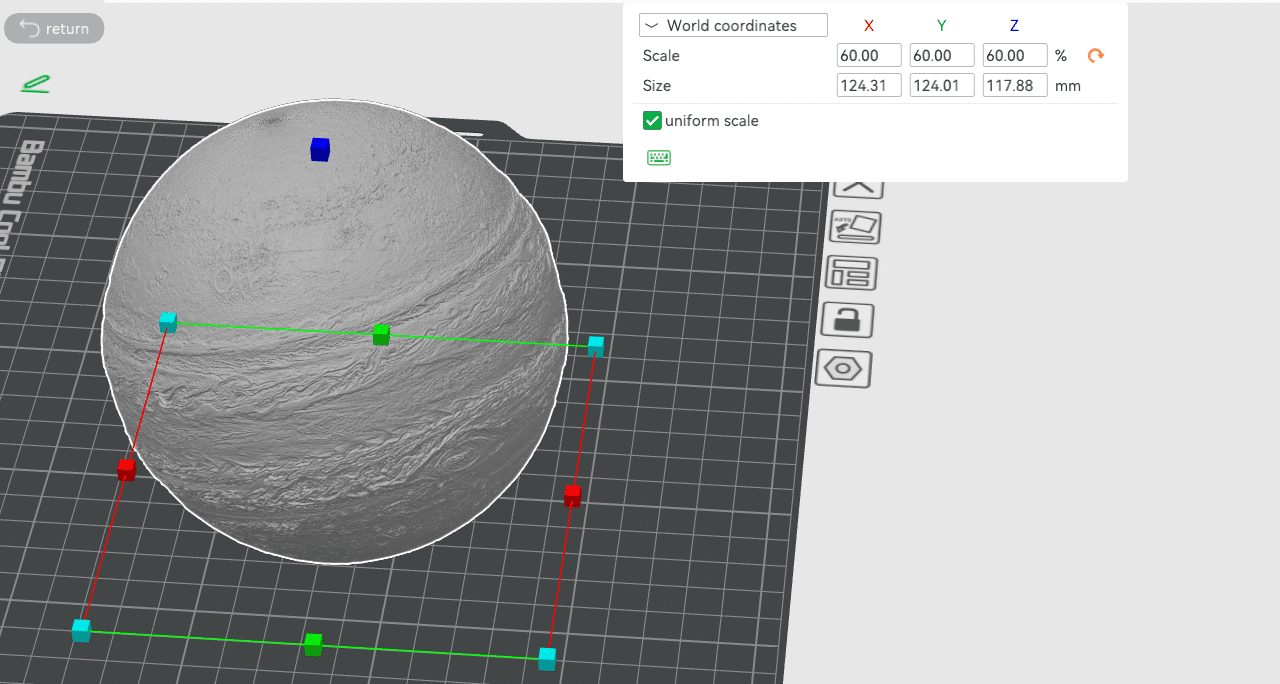
Task: Click the Size X field showing 124.31
Action: [869, 85]
